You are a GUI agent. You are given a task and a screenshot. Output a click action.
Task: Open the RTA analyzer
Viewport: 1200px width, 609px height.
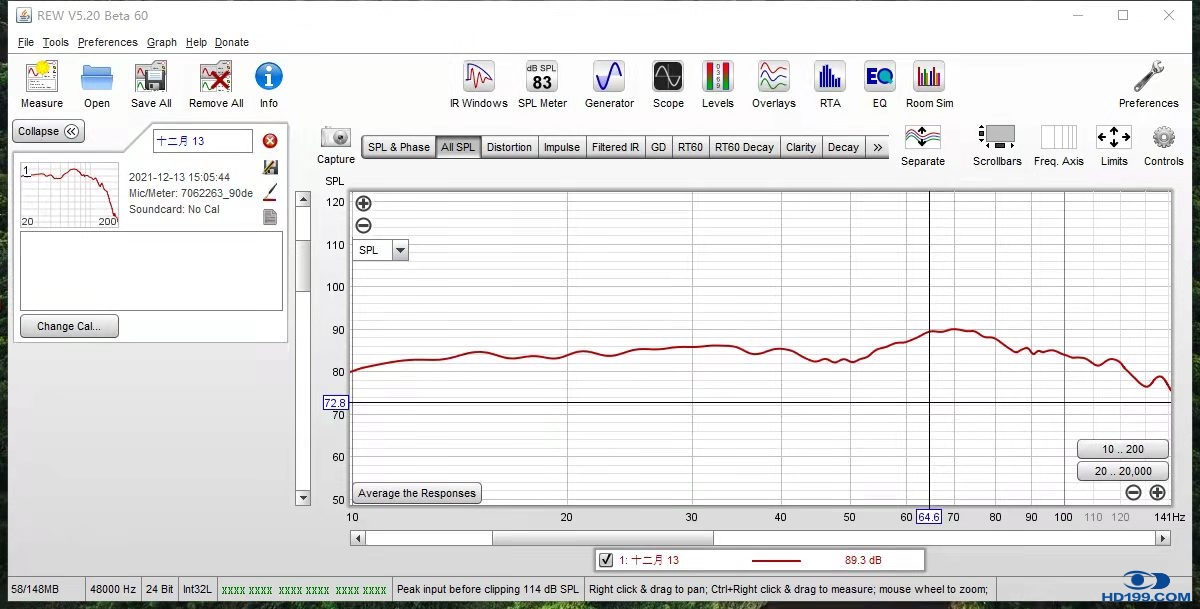[x=829, y=78]
